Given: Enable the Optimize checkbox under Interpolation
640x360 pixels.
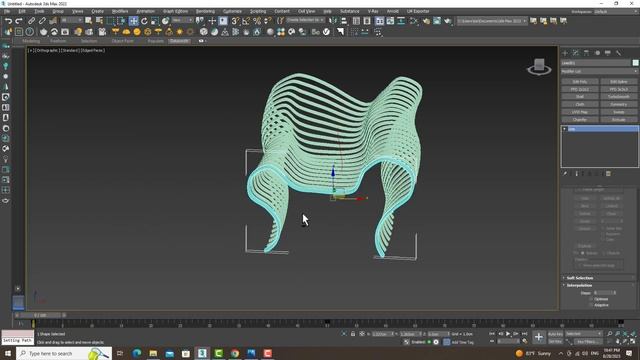Looking at the screenshot, I should [591, 299].
